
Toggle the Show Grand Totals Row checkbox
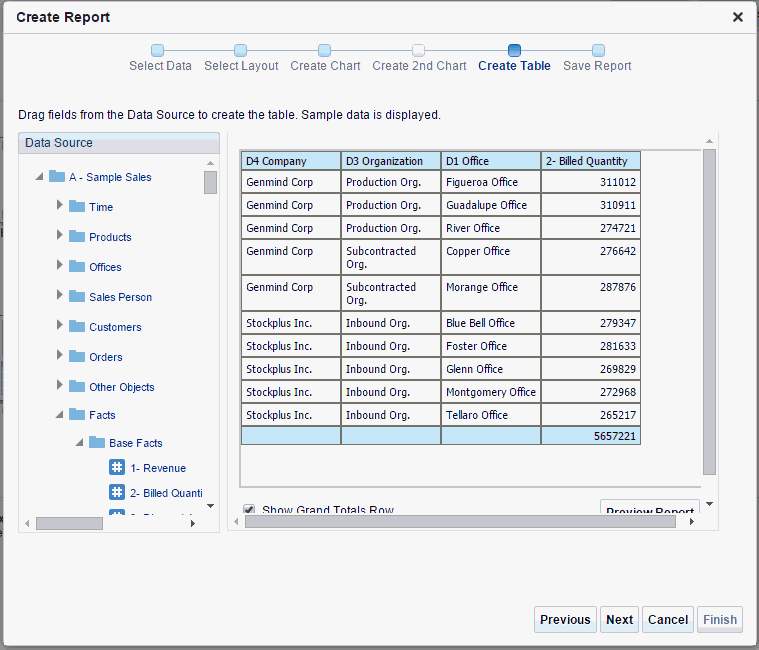pyautogui.click(x=249, y=510)
